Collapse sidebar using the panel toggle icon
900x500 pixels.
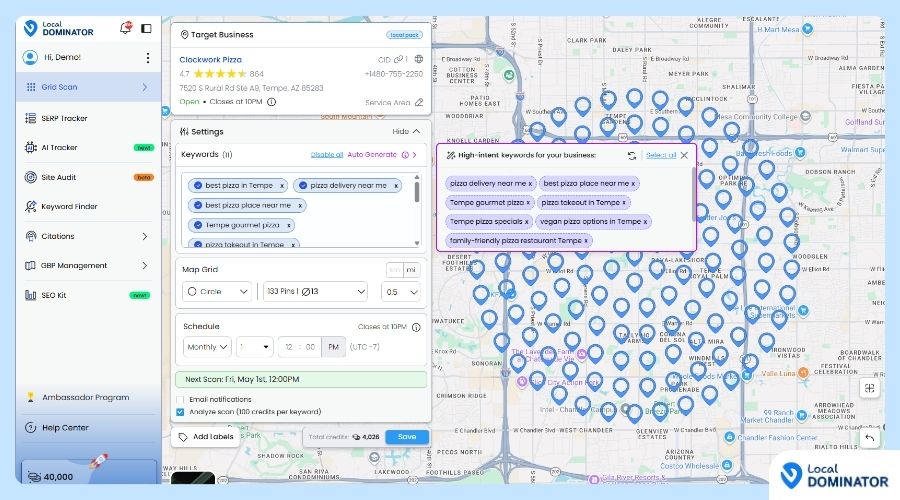pyautogui.click(x=146, y=28)
